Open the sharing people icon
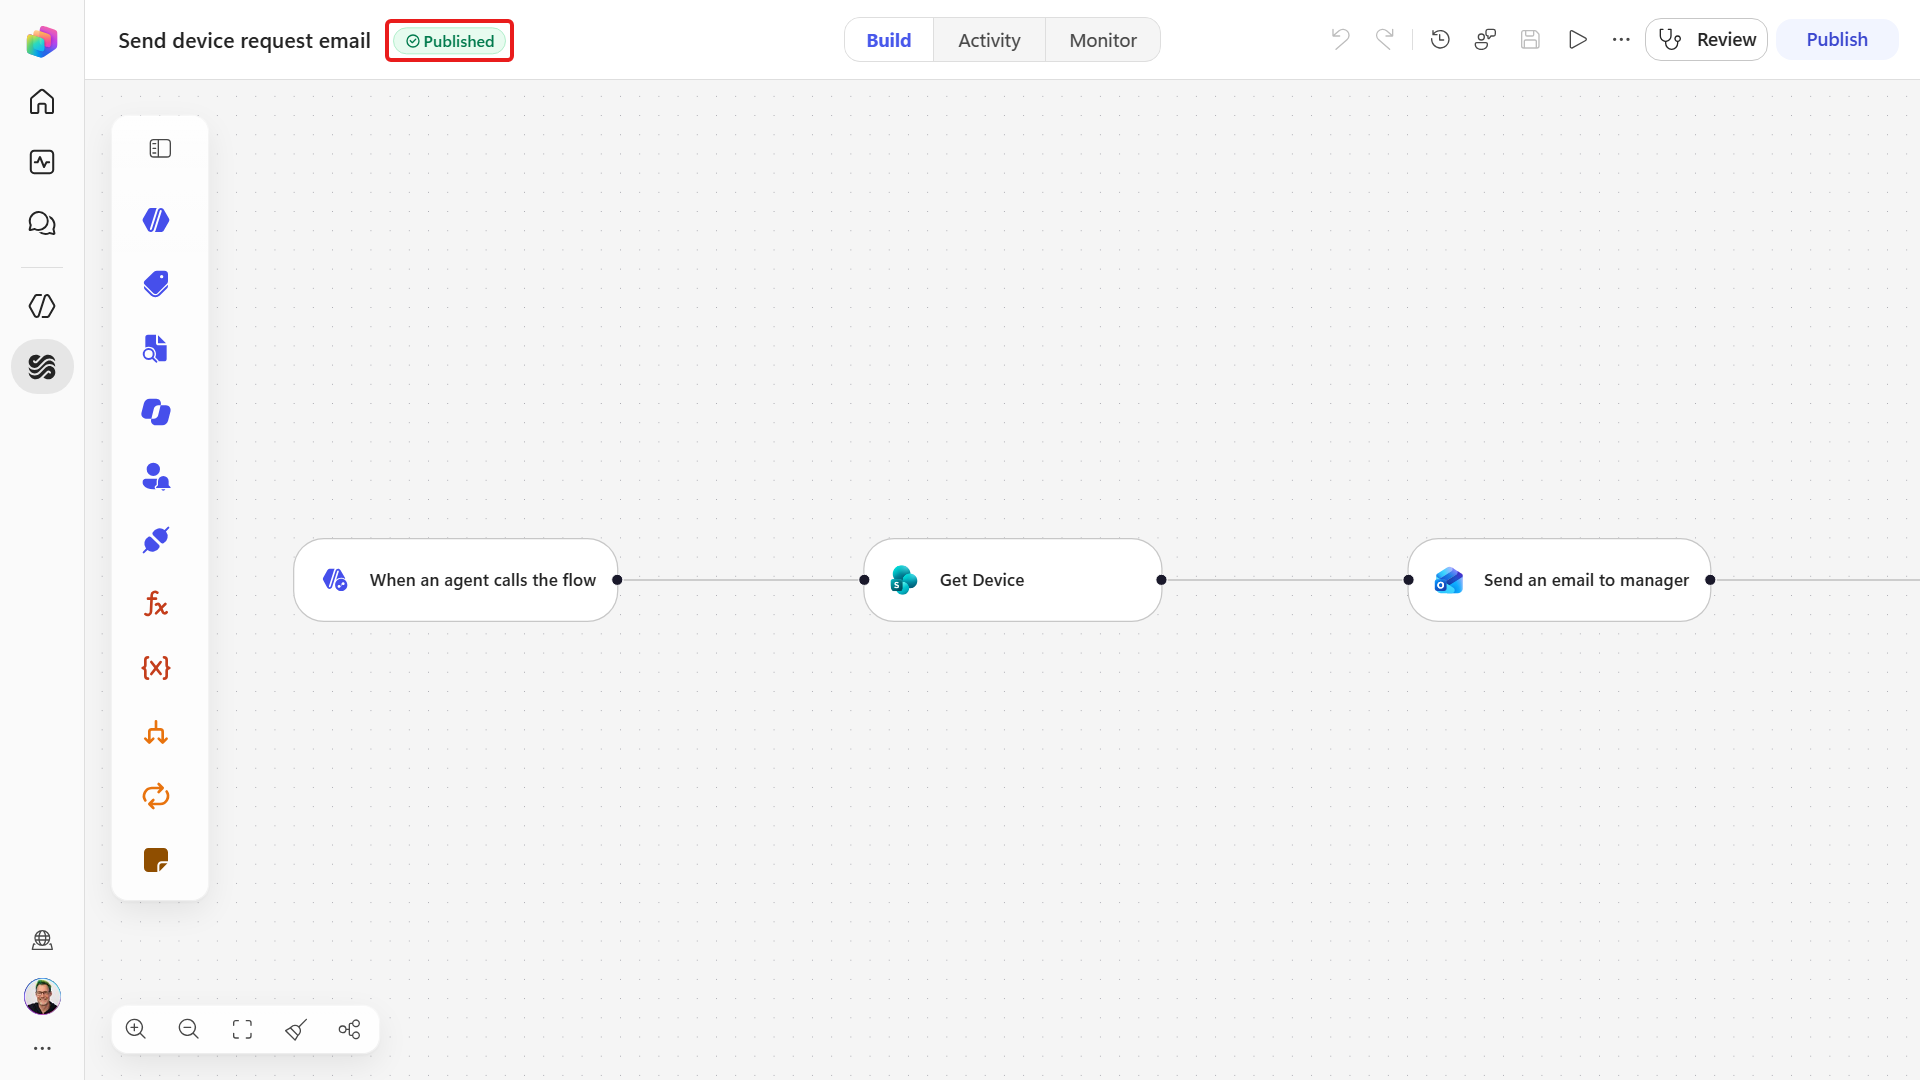 tap(1486, 39)
